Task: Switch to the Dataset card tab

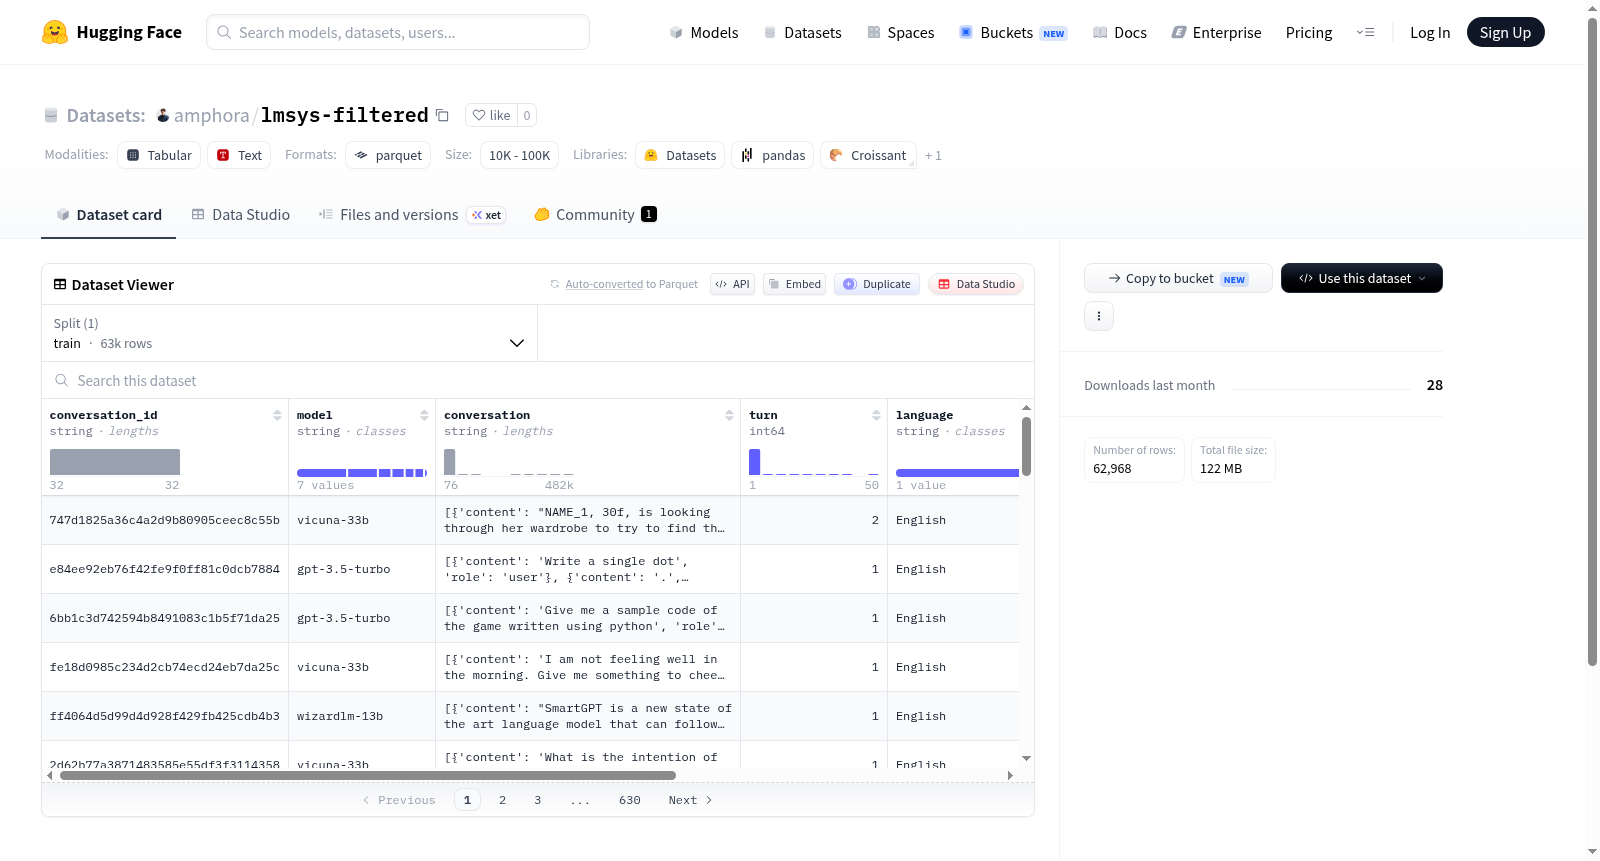Action: tap(109, 215)
